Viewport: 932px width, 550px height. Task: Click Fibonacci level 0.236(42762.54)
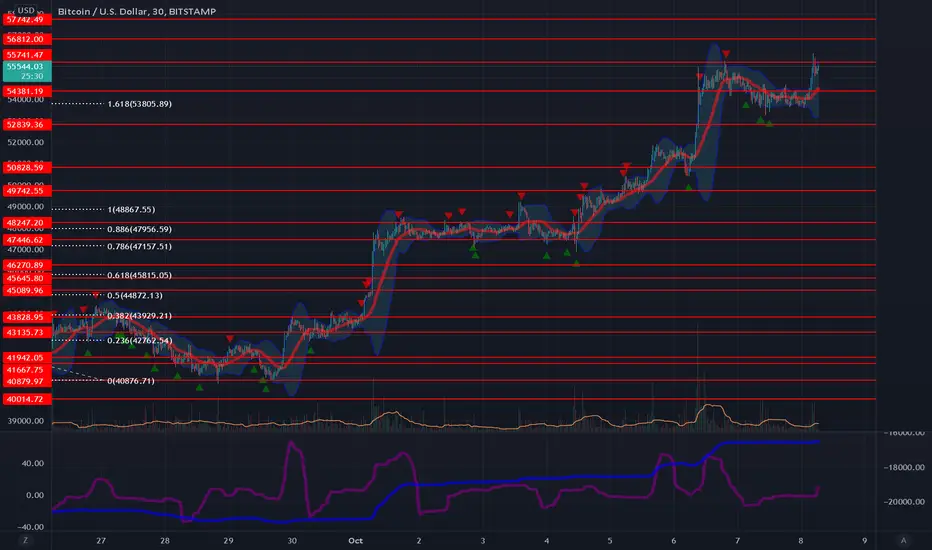pyautogui.click(x=140, y=341)
